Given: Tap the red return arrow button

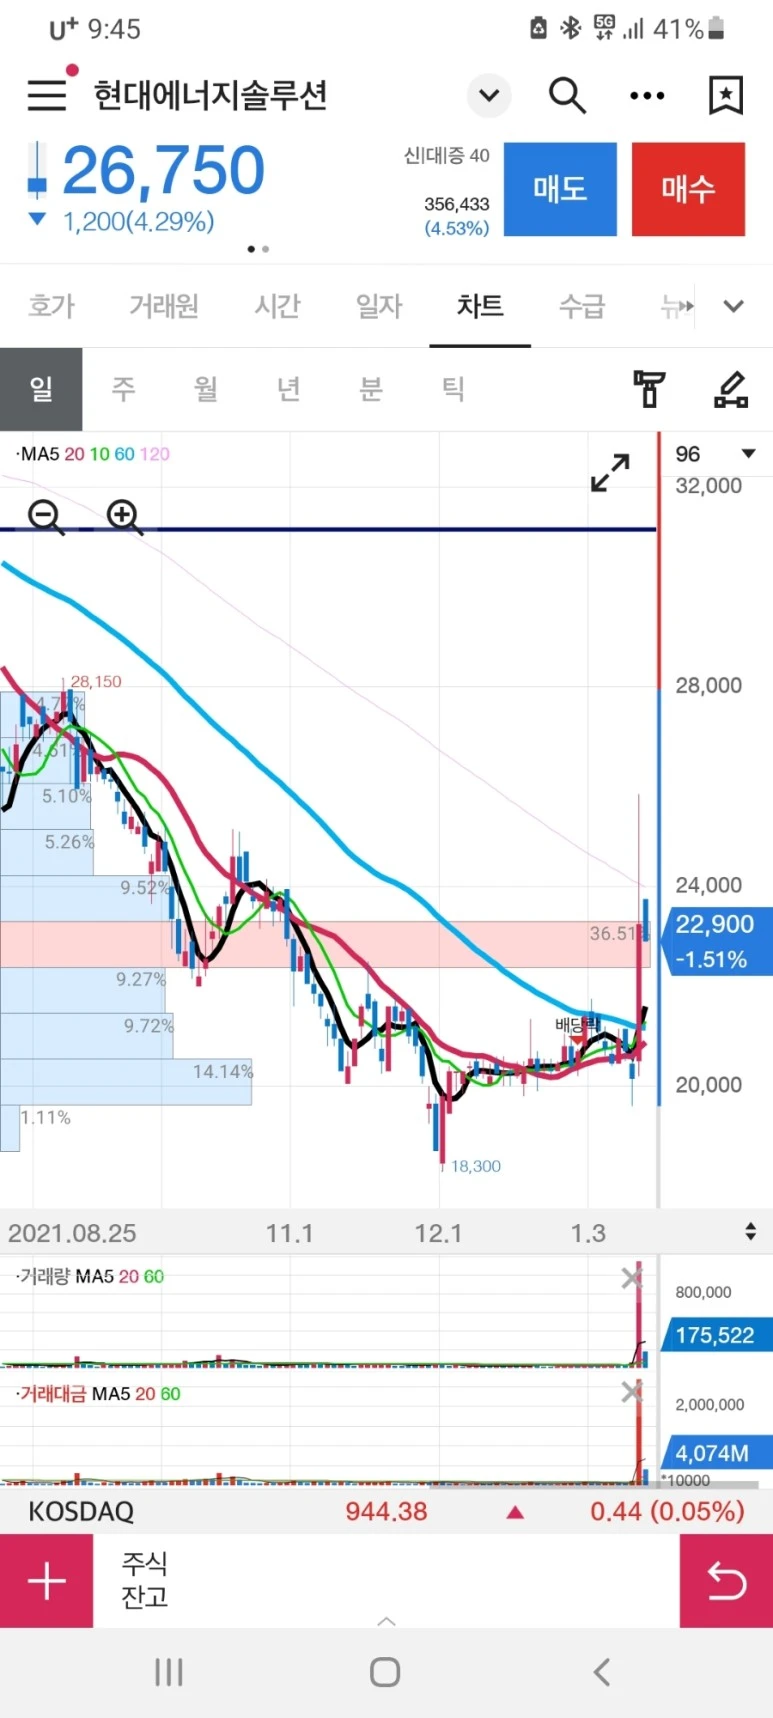Looking at the screenshot, I should click(x=726, y=1581).
